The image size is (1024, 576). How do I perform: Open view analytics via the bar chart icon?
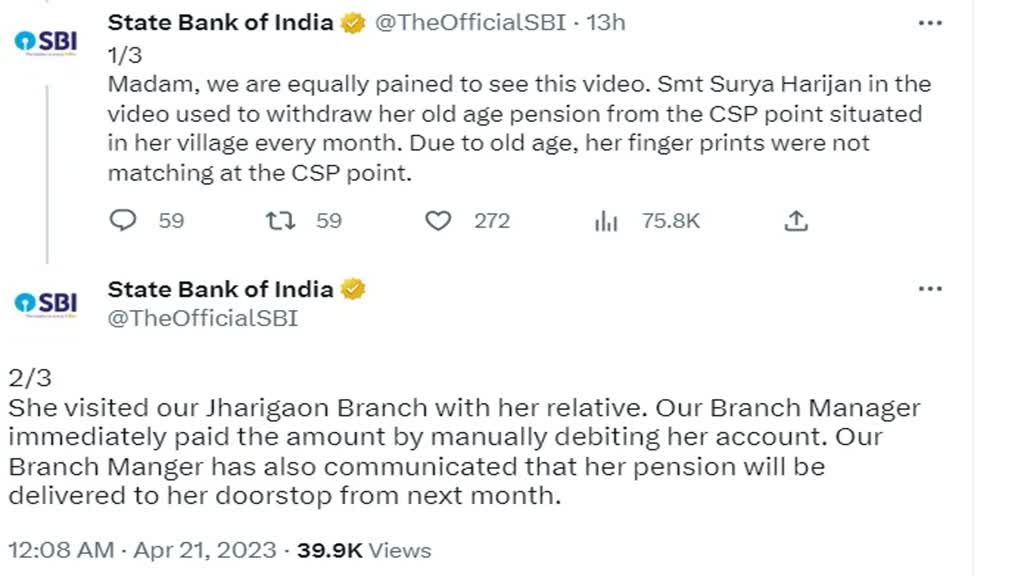click(x=607, y=221)
